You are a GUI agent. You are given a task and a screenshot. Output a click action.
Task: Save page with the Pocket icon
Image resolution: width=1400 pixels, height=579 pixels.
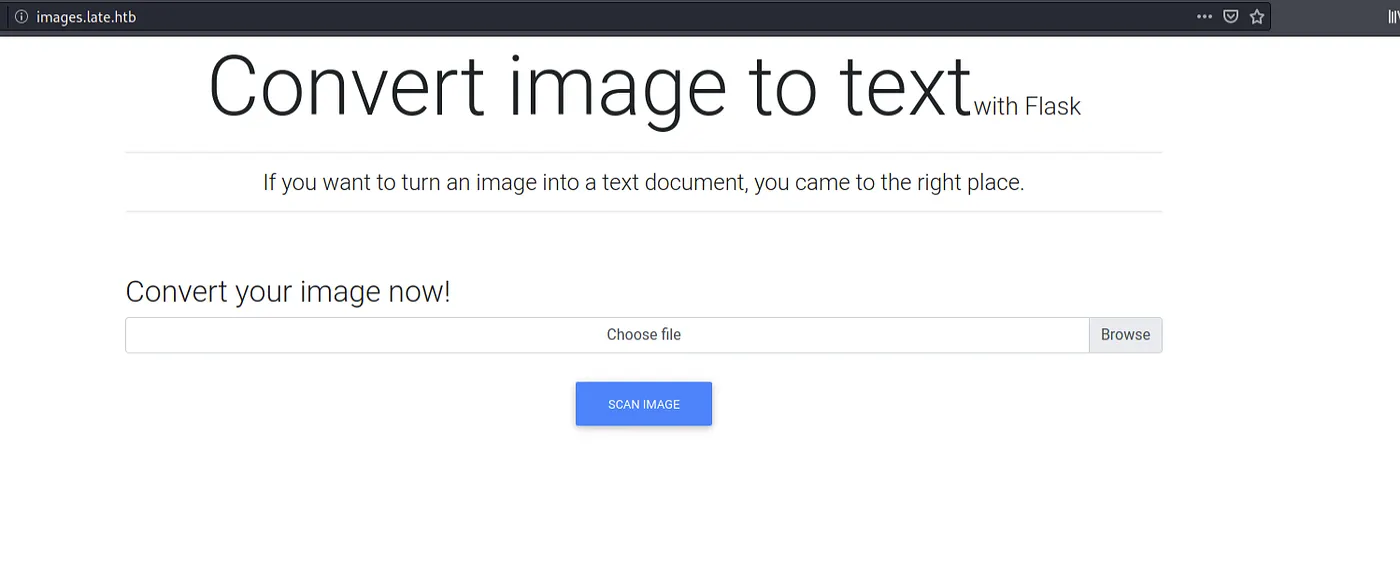point(1231,17)
